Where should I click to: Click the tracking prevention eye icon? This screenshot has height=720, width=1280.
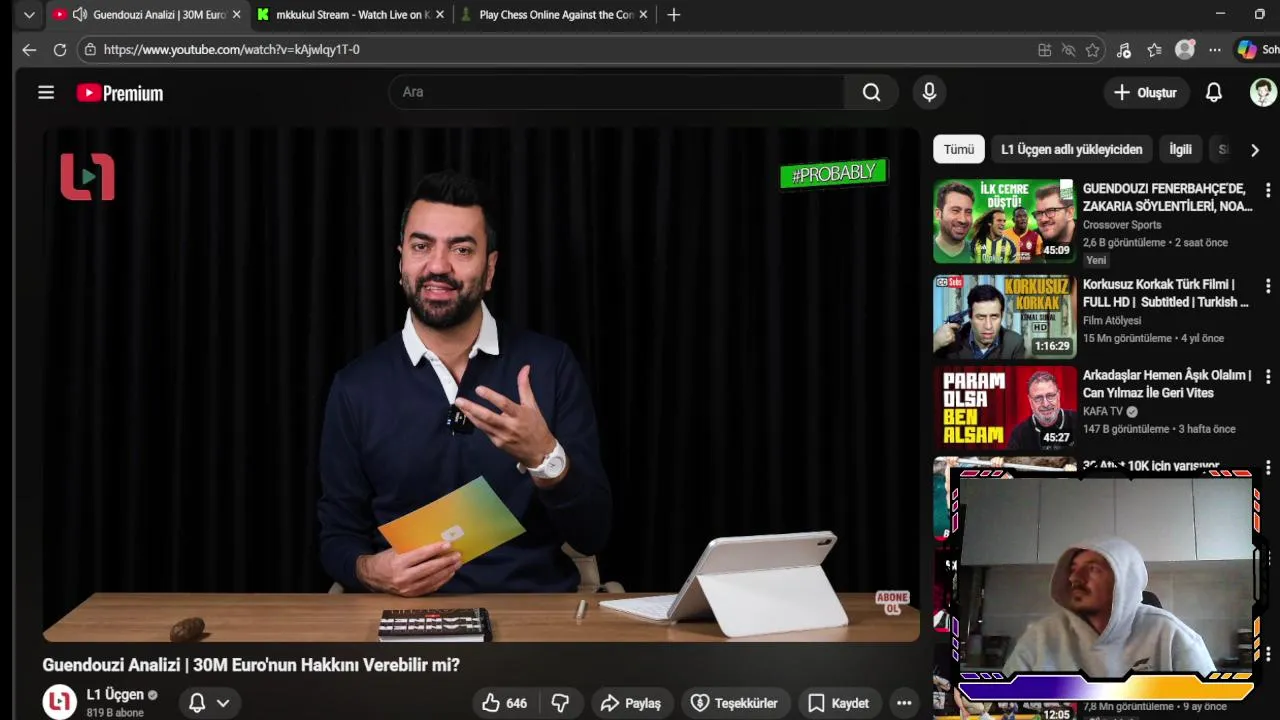[x=1068, y=50]
